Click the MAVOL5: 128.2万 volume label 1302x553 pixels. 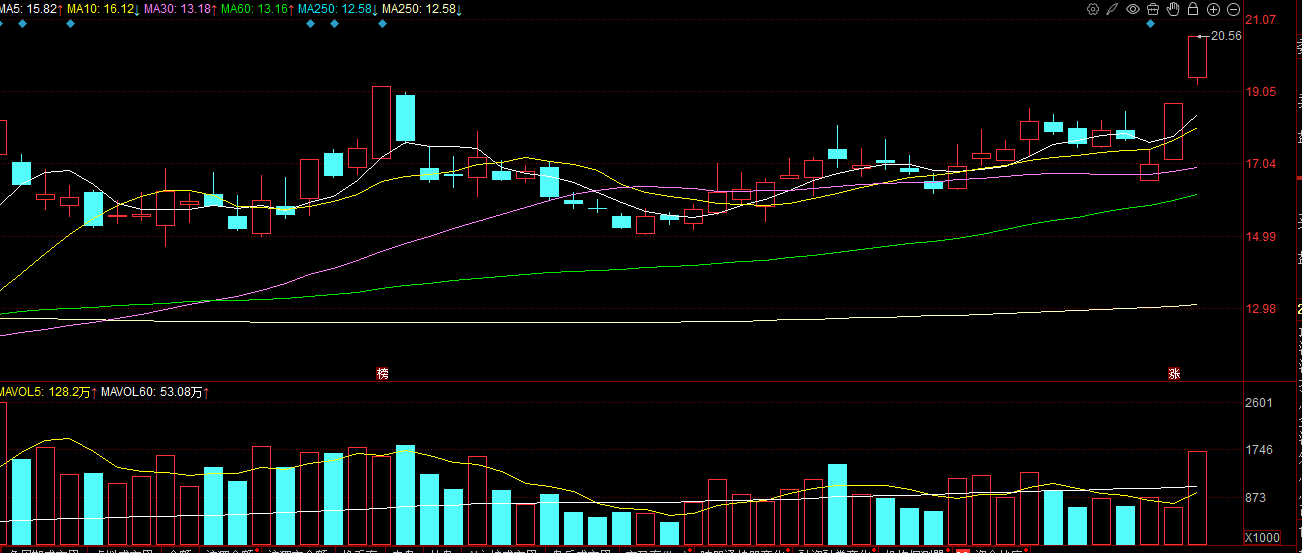pos(48,392)
